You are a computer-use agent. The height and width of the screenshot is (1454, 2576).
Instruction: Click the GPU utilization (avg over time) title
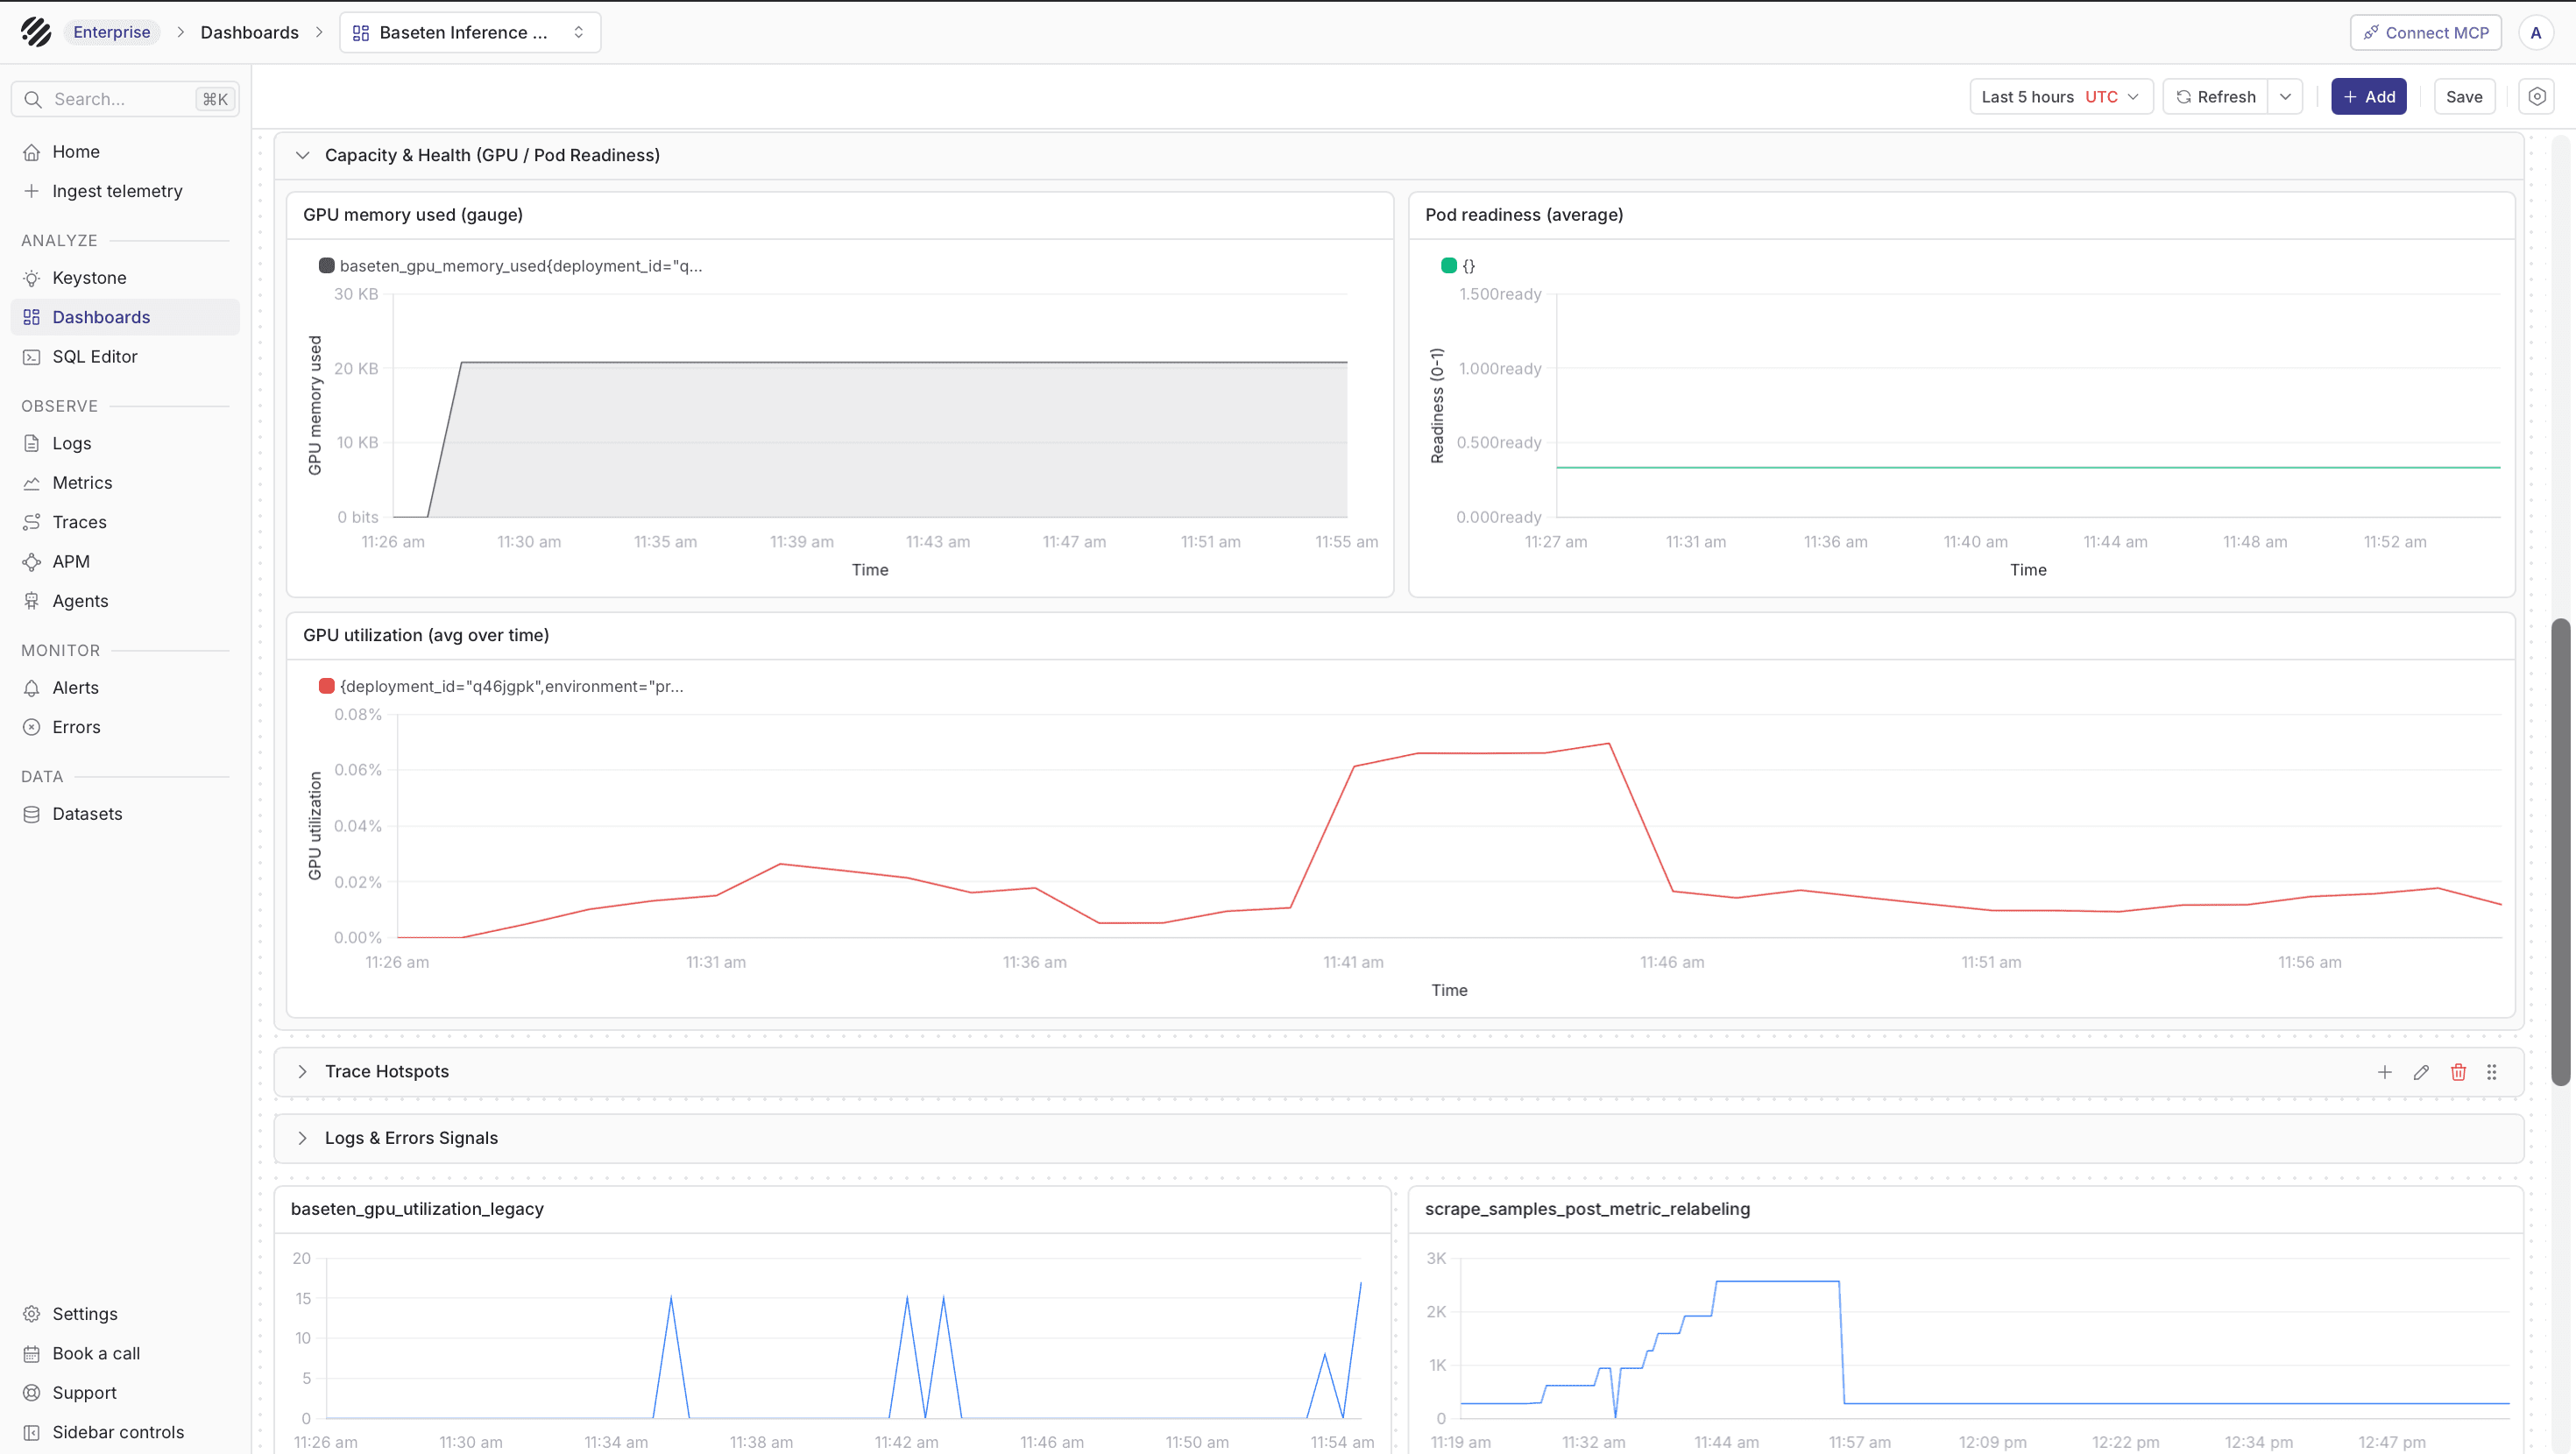426,635
